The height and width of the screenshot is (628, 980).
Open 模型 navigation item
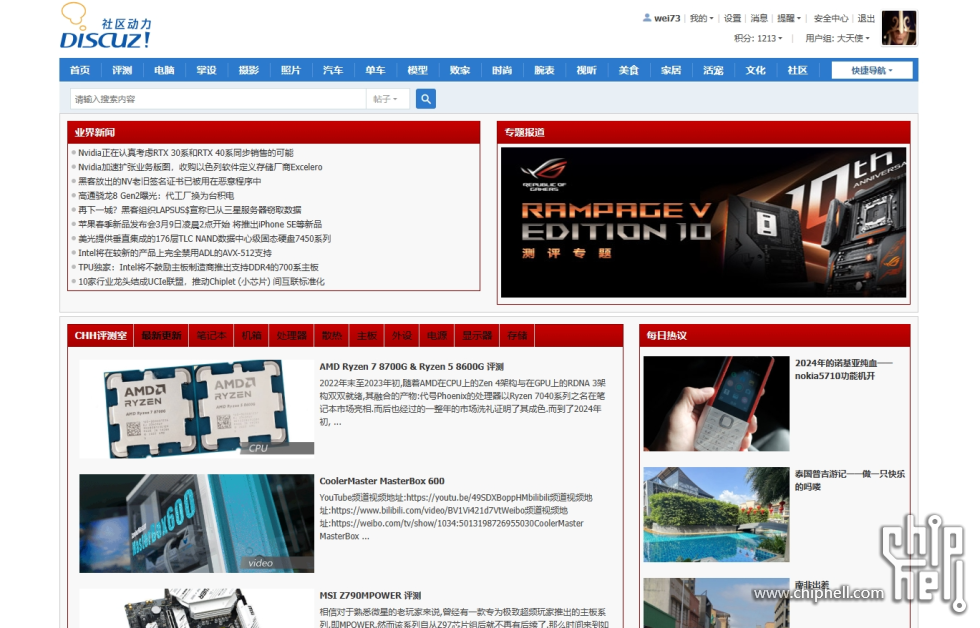click(x=418, y=71)
